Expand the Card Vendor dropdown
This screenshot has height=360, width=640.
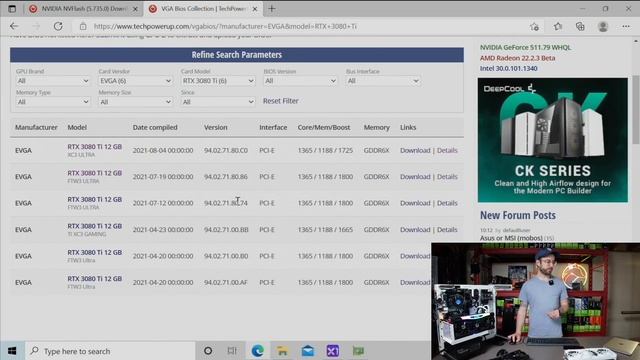coord(135,81)
